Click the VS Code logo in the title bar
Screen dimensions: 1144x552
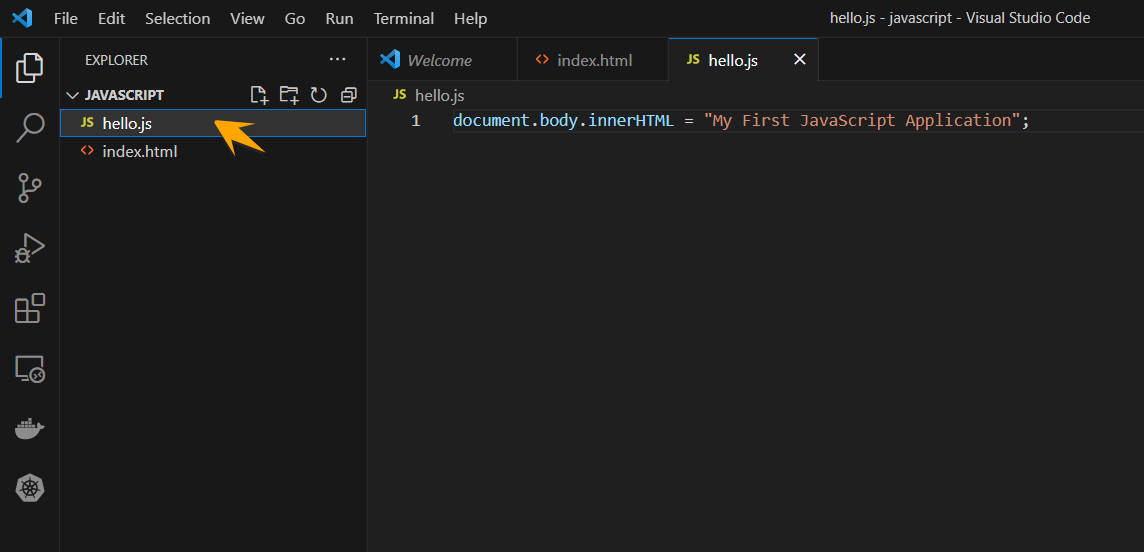(x=23, y=18)
